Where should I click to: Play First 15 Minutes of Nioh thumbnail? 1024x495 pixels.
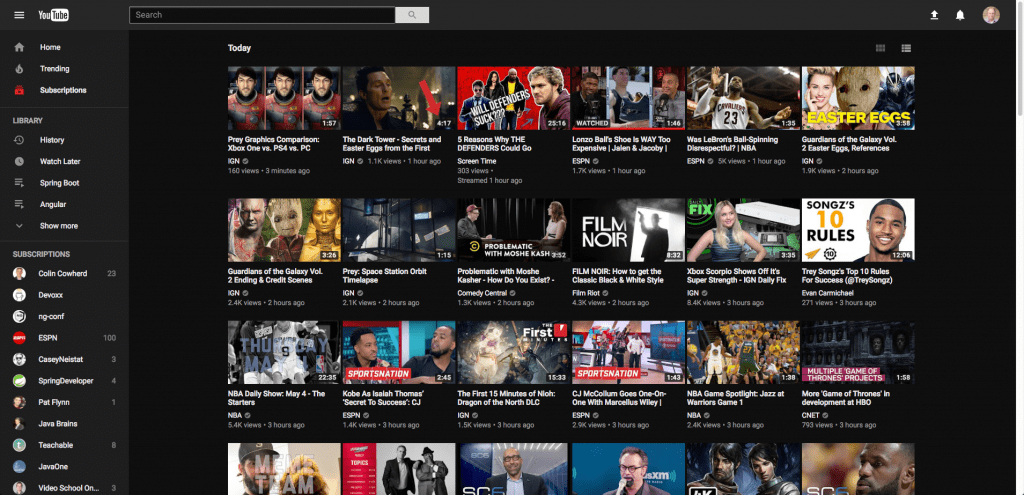tap(513, 353)
